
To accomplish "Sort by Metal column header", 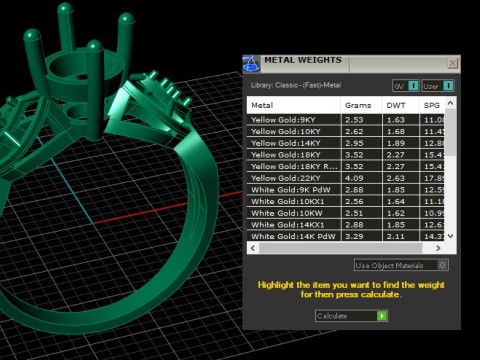I will pyautogui.click(x=294, y=105).
